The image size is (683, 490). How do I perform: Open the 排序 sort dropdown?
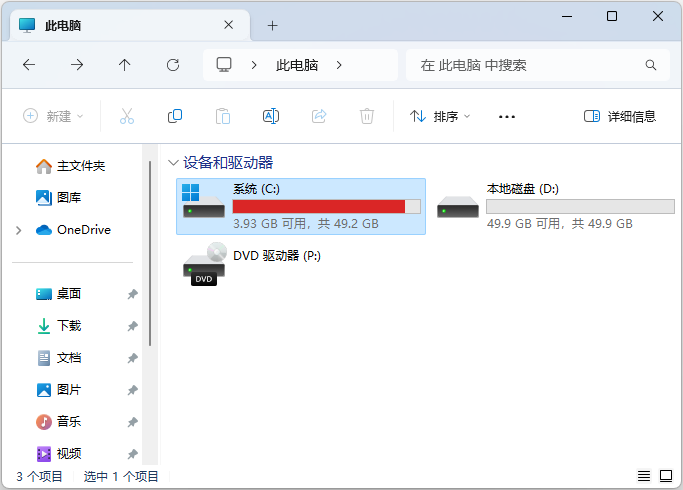440,116
